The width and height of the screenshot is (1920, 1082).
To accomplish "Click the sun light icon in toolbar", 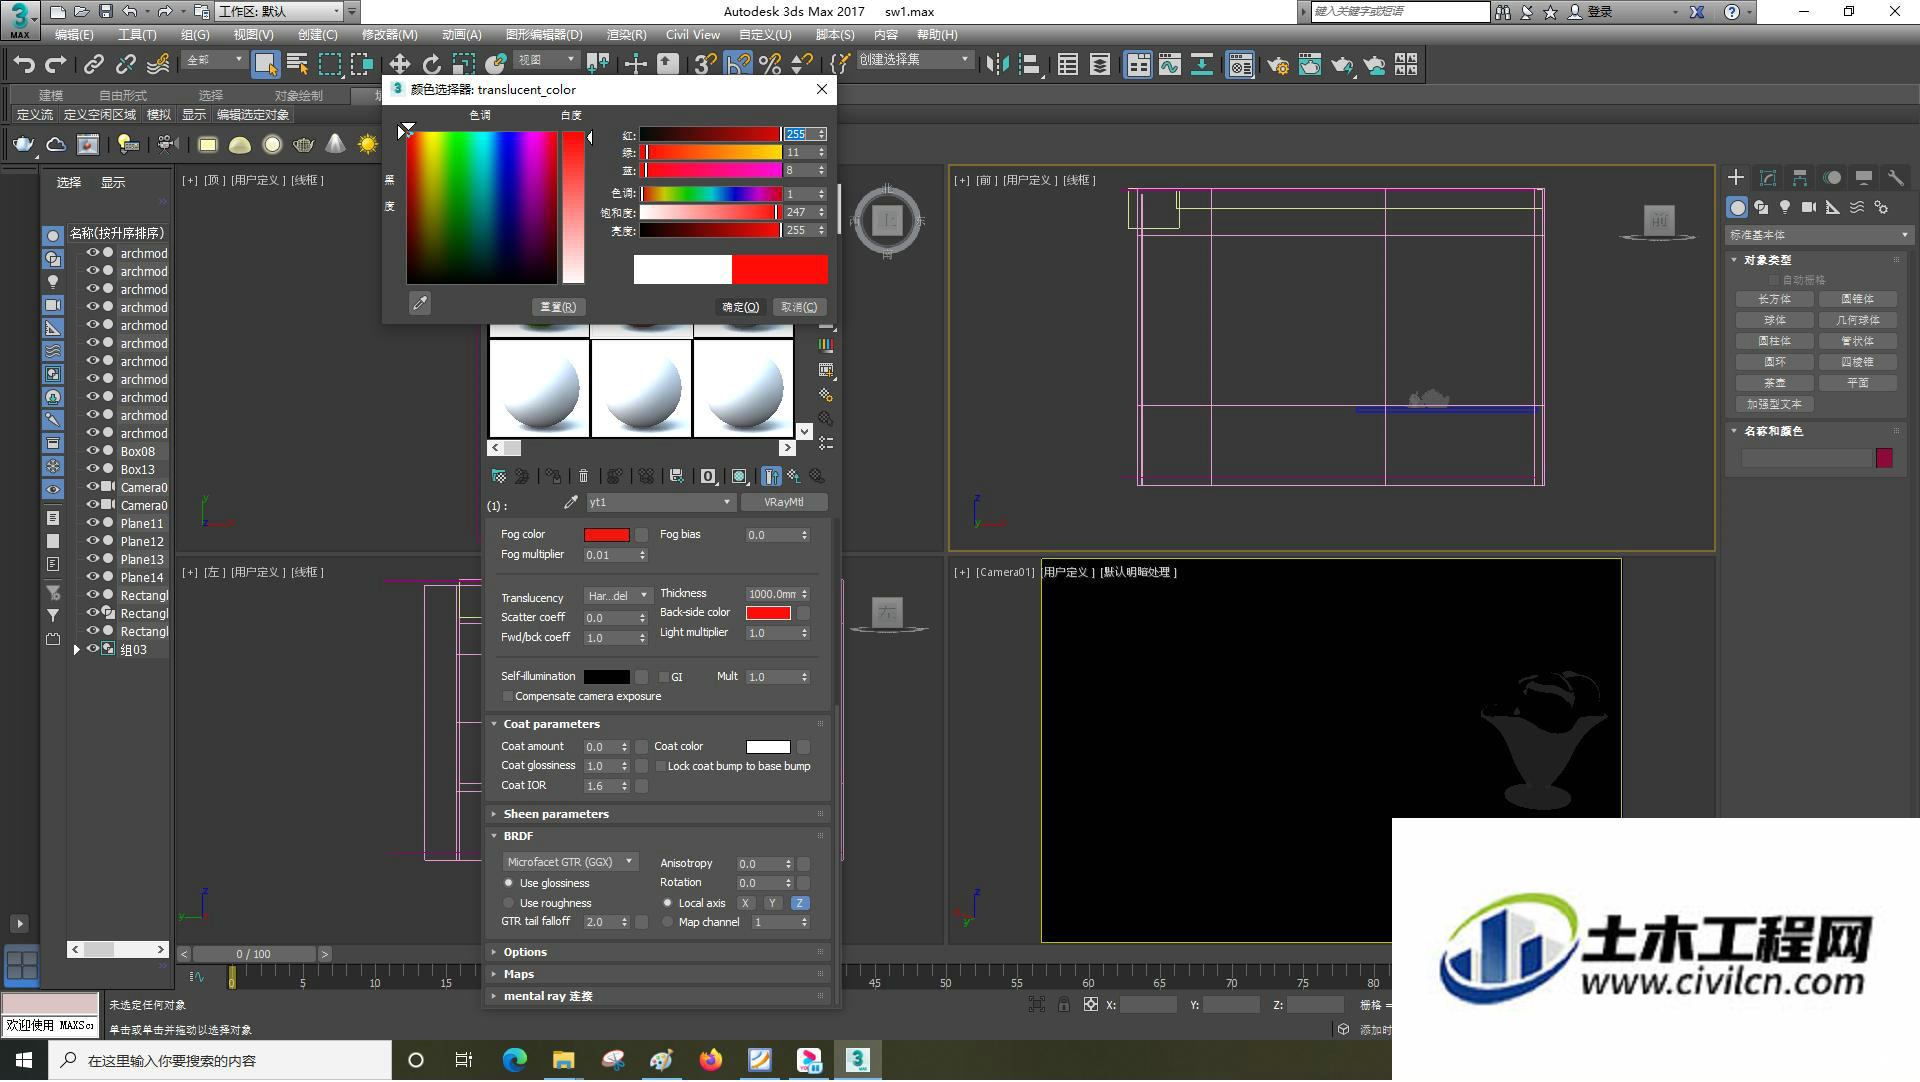I will 368,145.
